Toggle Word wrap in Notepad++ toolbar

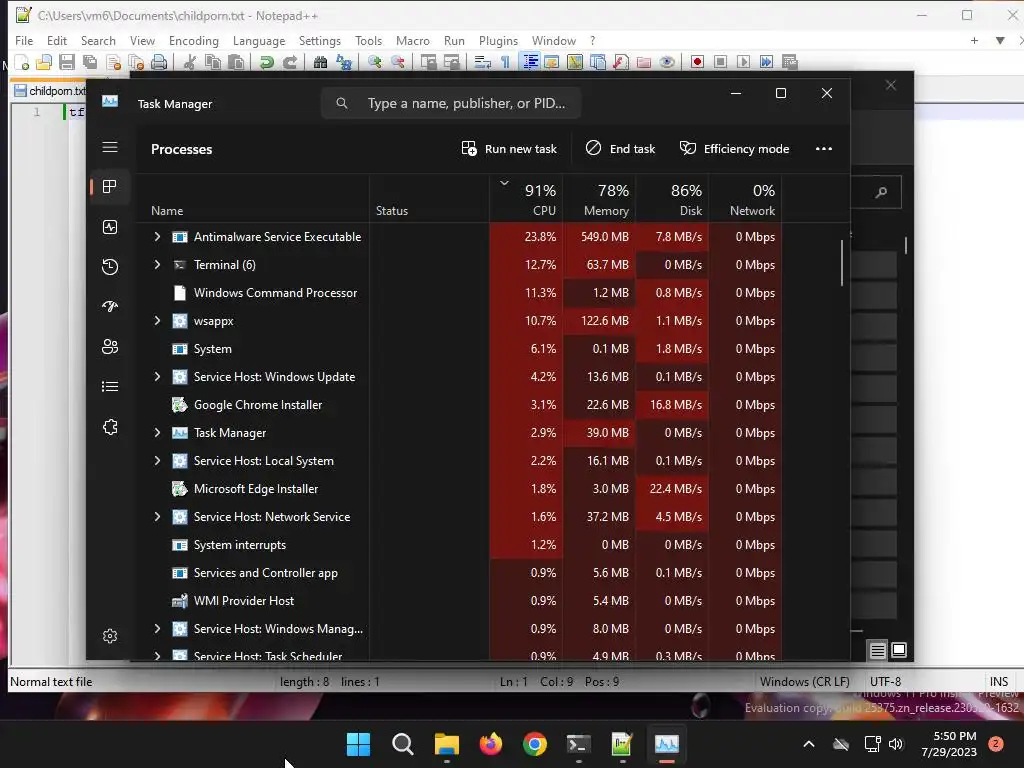(482, 62)
